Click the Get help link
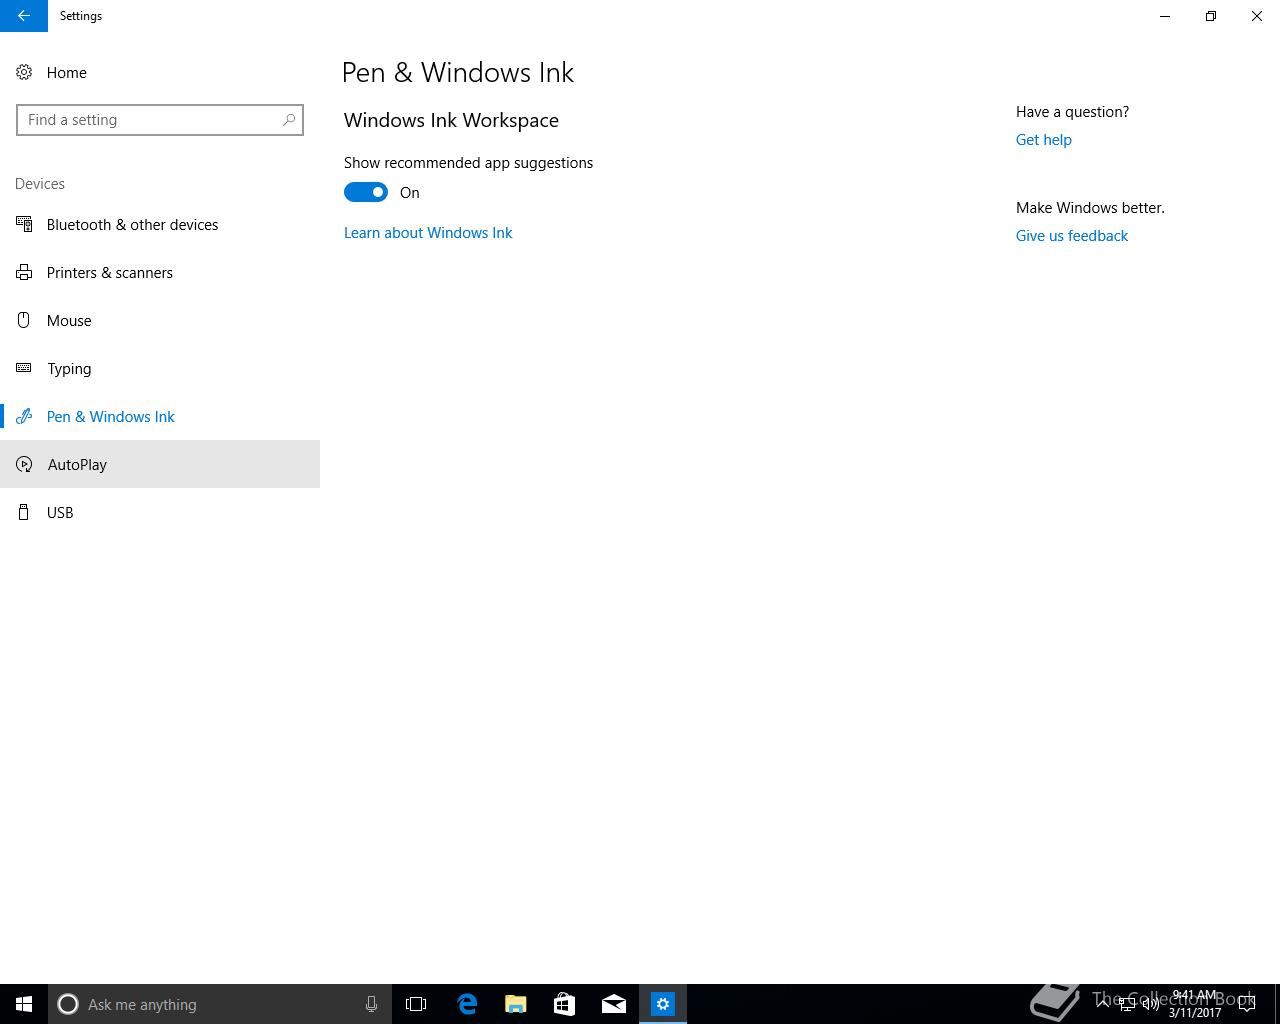Viewport: 1280px width, 1024px height. (x=1044, y=140)
